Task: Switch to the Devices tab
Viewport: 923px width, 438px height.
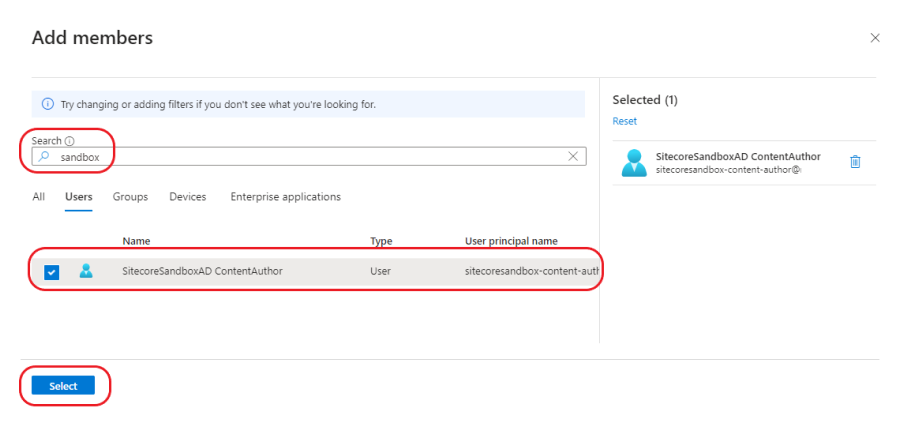Action: click(x=188, y=197)
